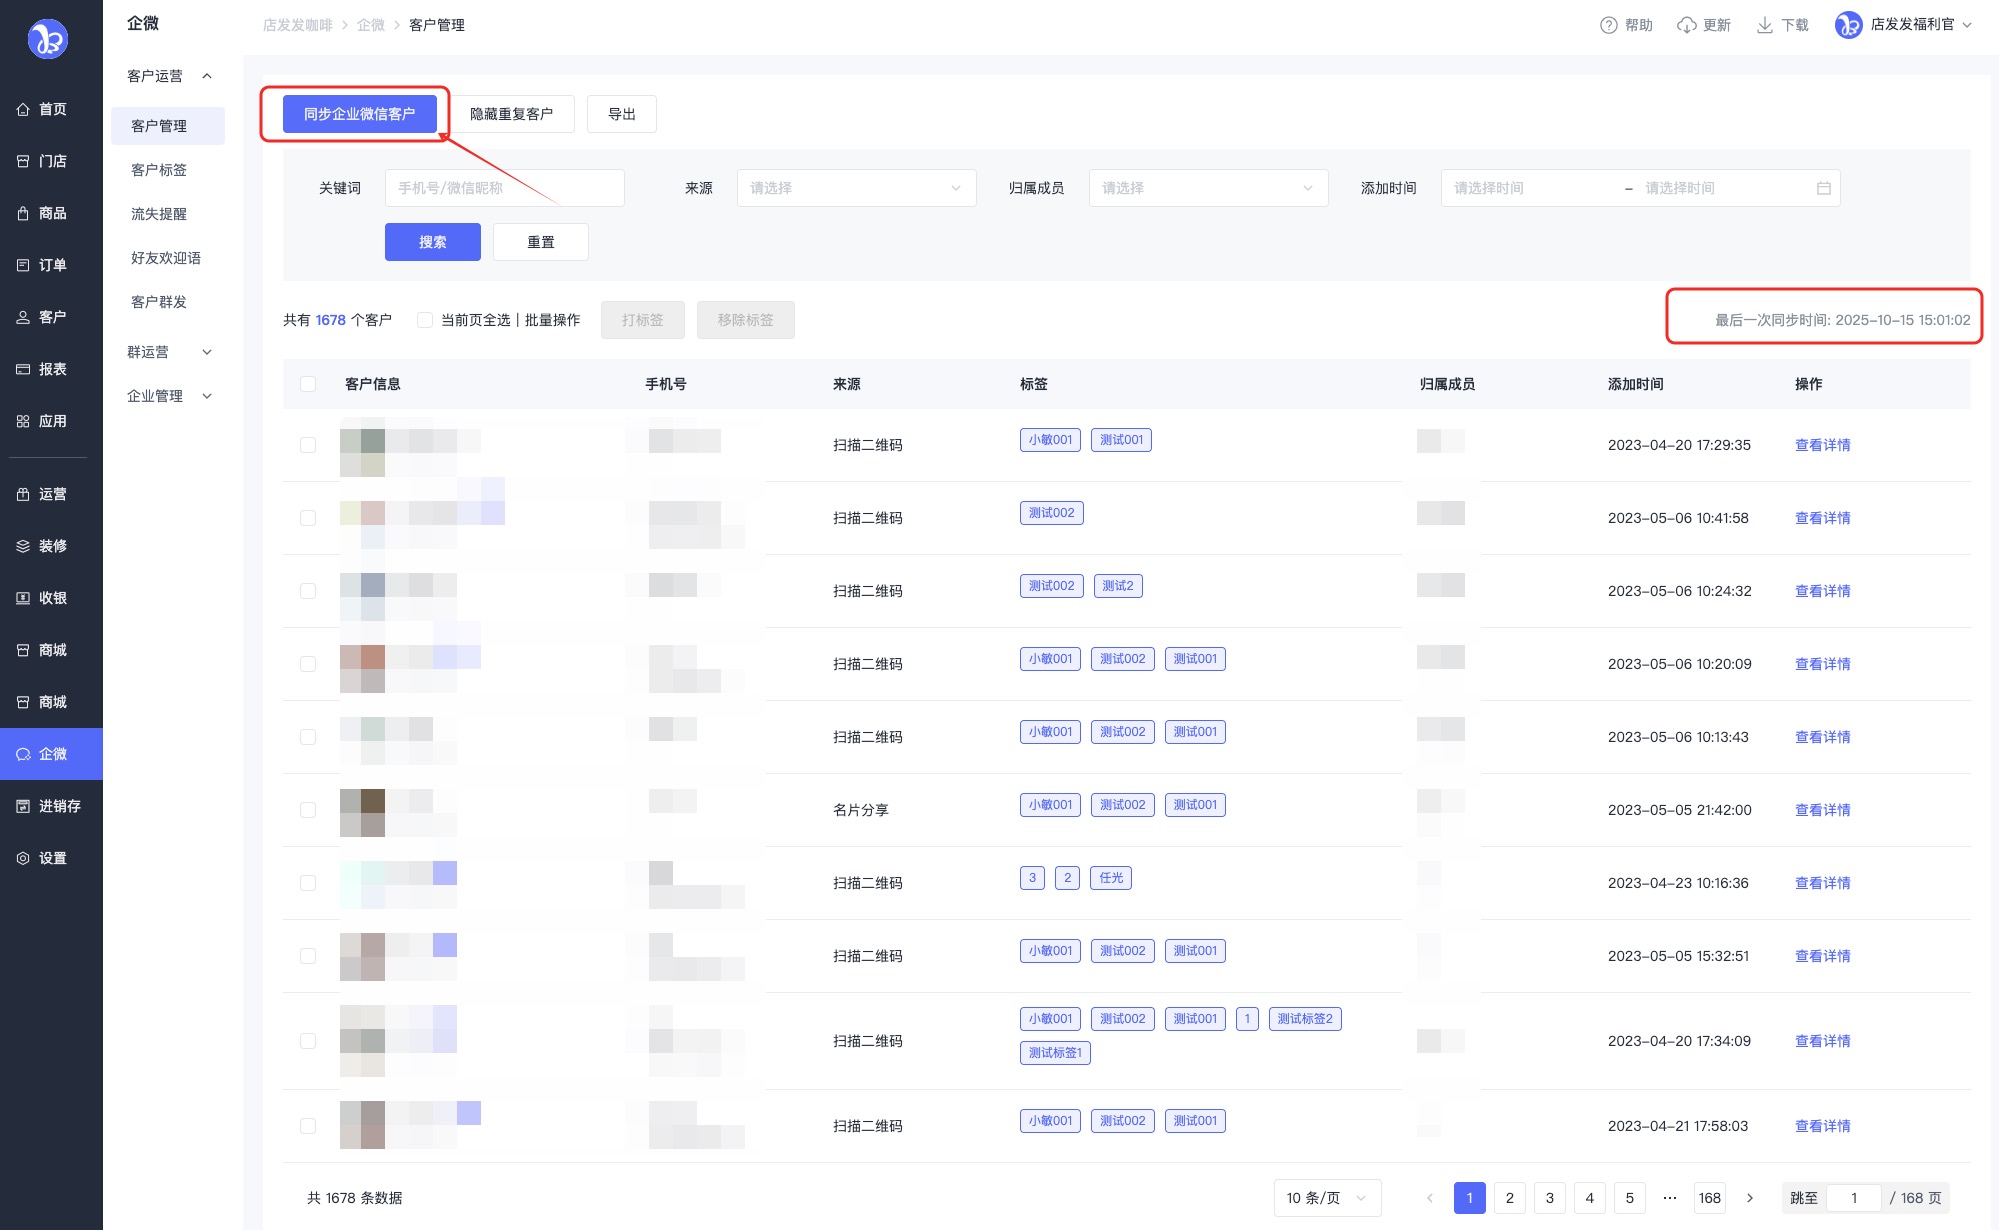Open the 订单 orders icon in sidebar

click(23, 266)
